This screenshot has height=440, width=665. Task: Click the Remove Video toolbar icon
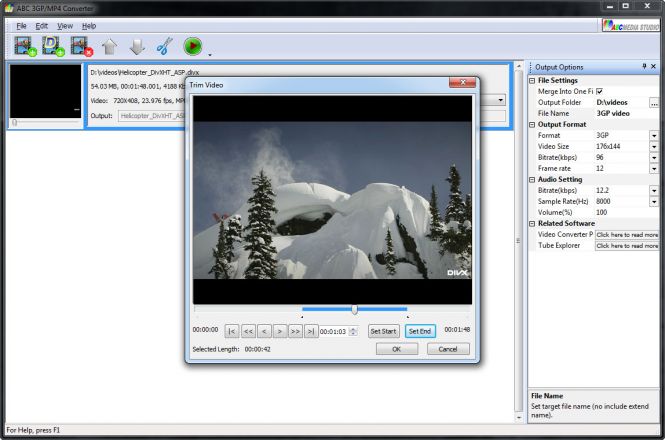pos(80,45)
